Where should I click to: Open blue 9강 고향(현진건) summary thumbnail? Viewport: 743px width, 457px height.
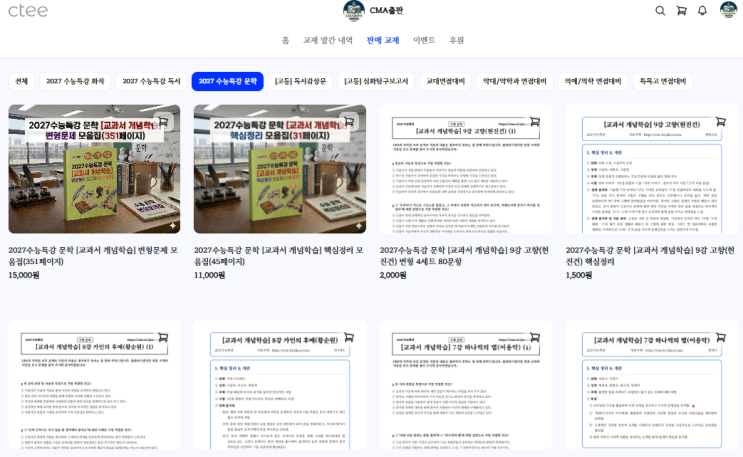tap(652, 169)
